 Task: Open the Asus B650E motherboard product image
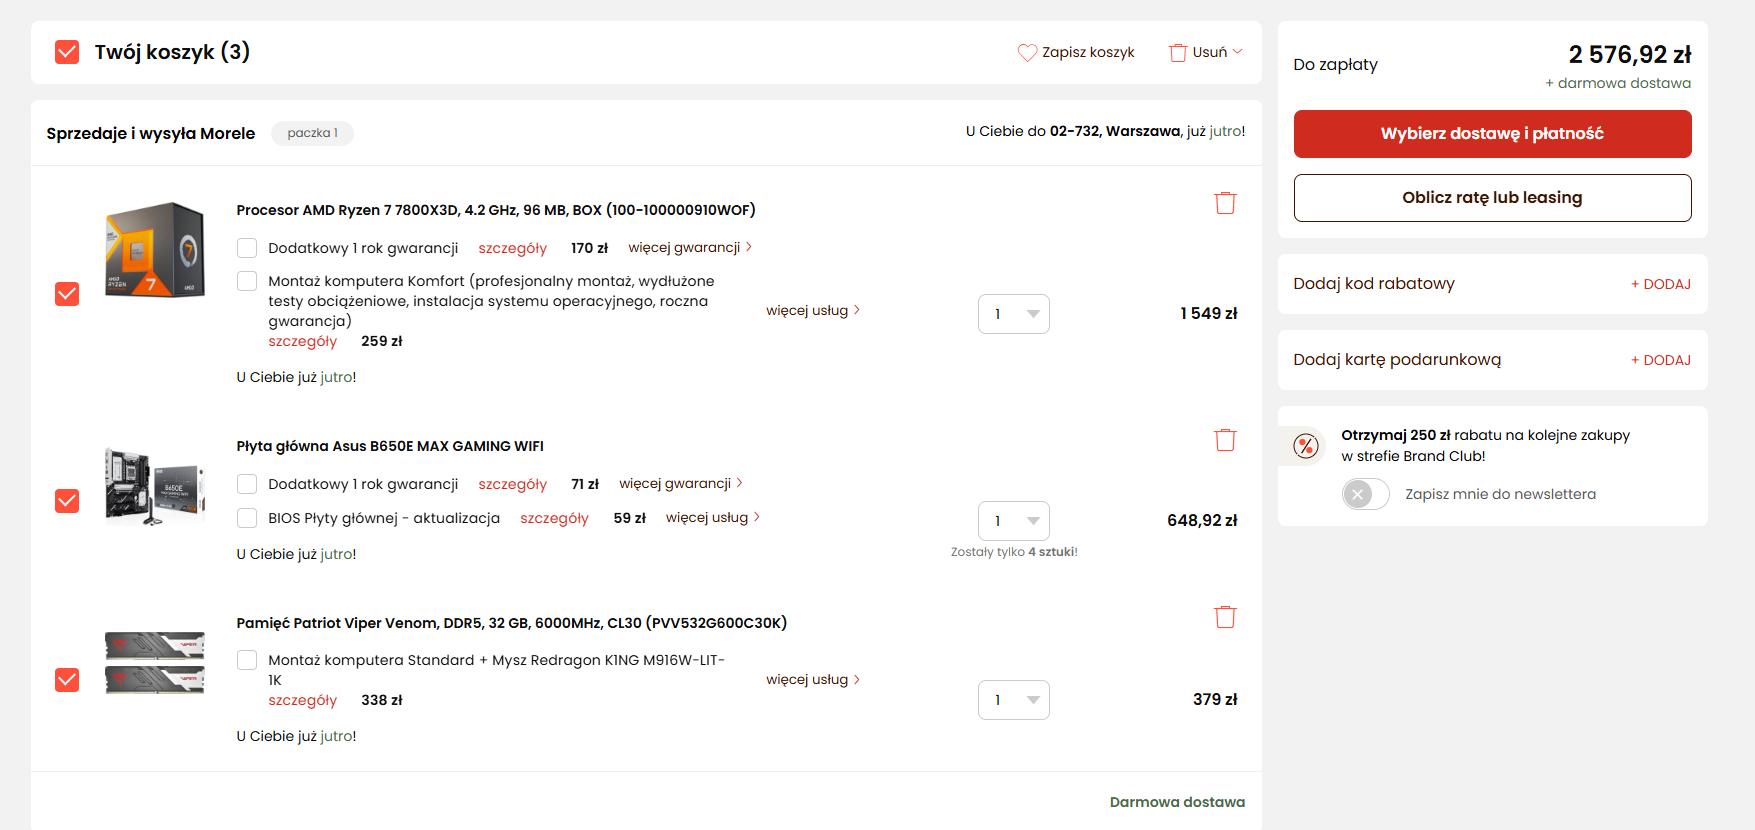pos(155,486)
